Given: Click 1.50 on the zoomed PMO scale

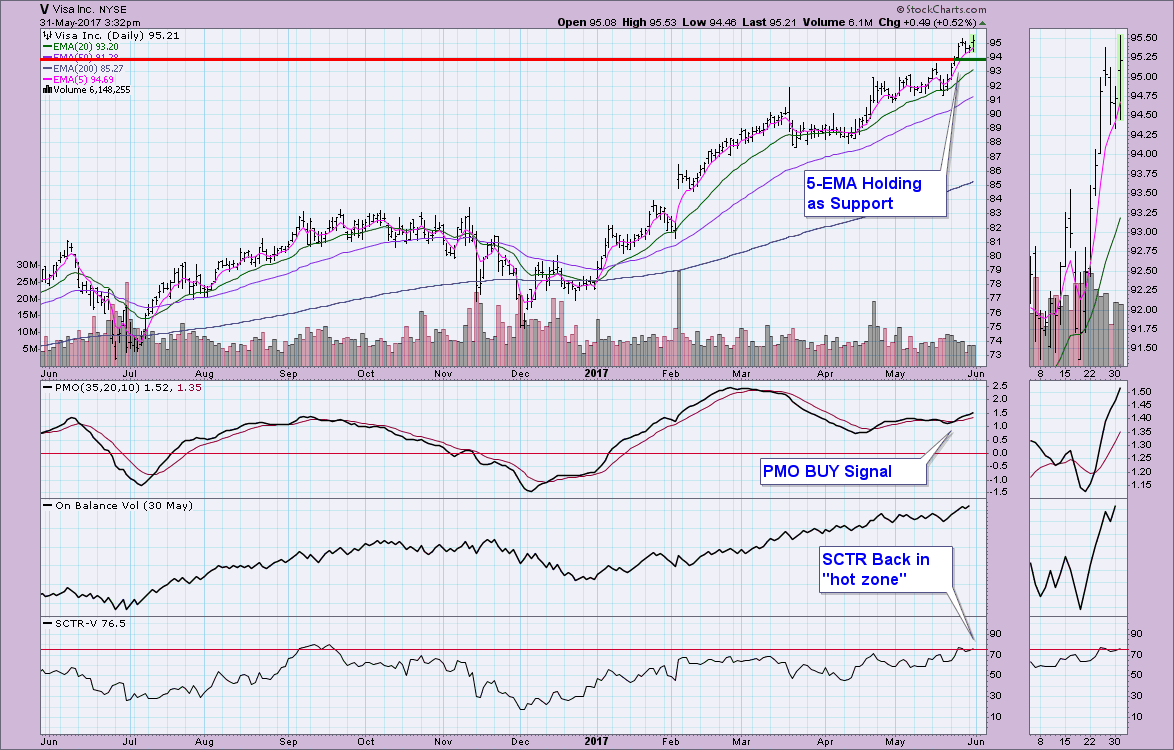Looking at the screenshot, I should point(1141,391).
